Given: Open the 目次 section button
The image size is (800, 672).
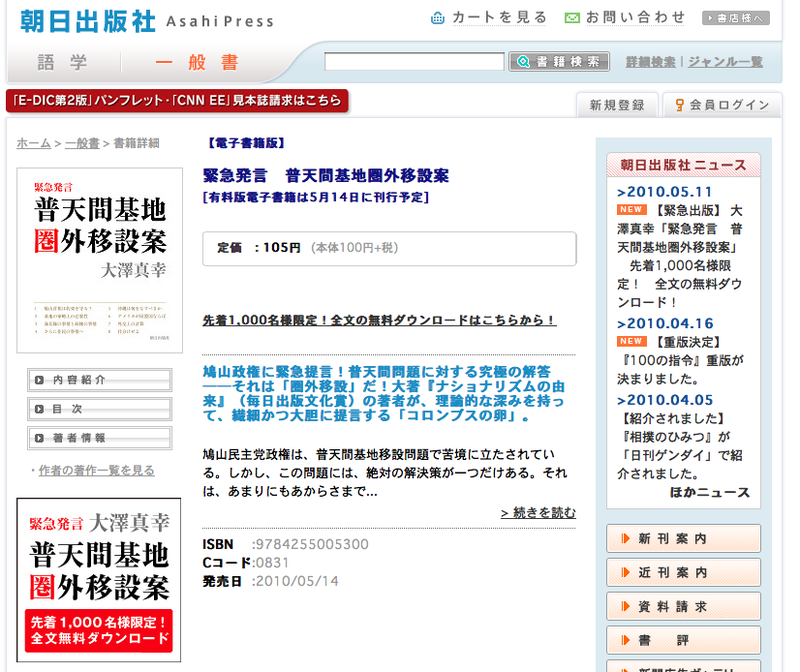Looking at the screenshot, I should (99, 409).
